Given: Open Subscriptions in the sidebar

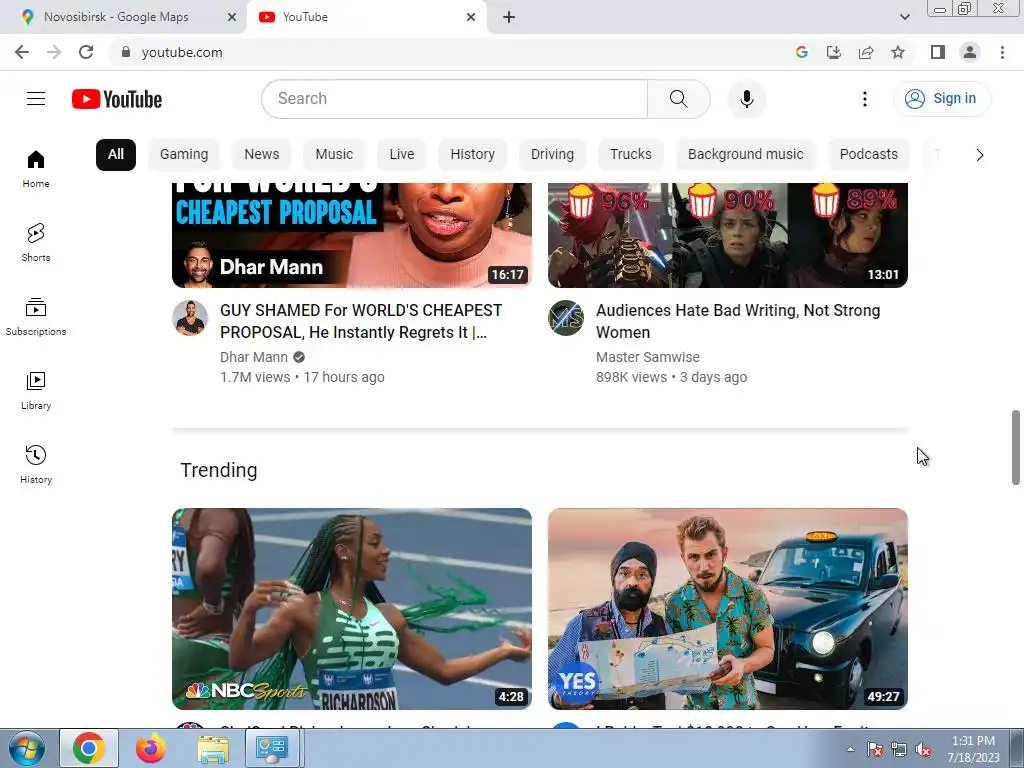Looking at the screenshot, I should (x=36, y=317).
